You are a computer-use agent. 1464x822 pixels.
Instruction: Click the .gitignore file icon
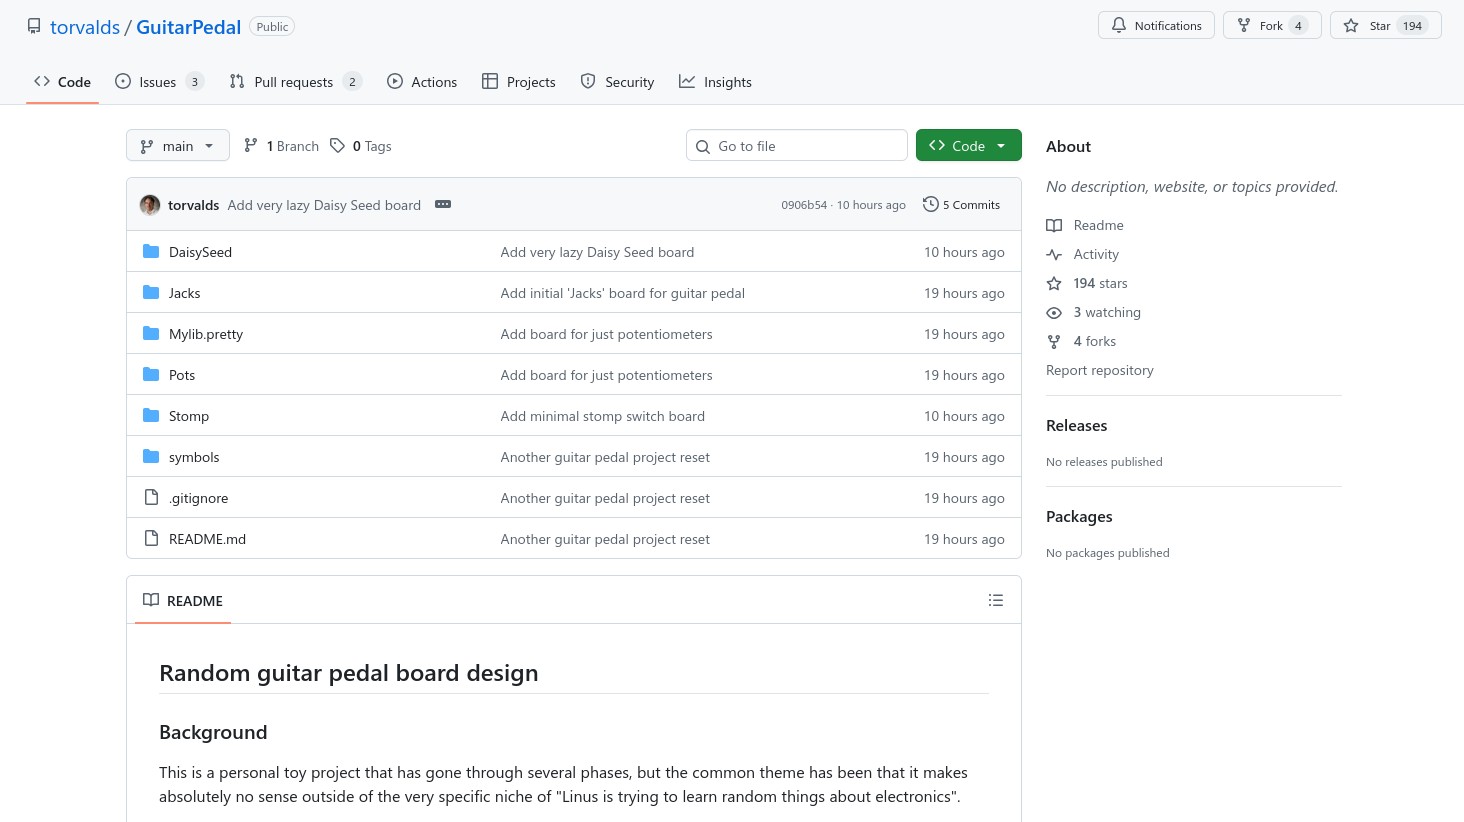point(151,497)
